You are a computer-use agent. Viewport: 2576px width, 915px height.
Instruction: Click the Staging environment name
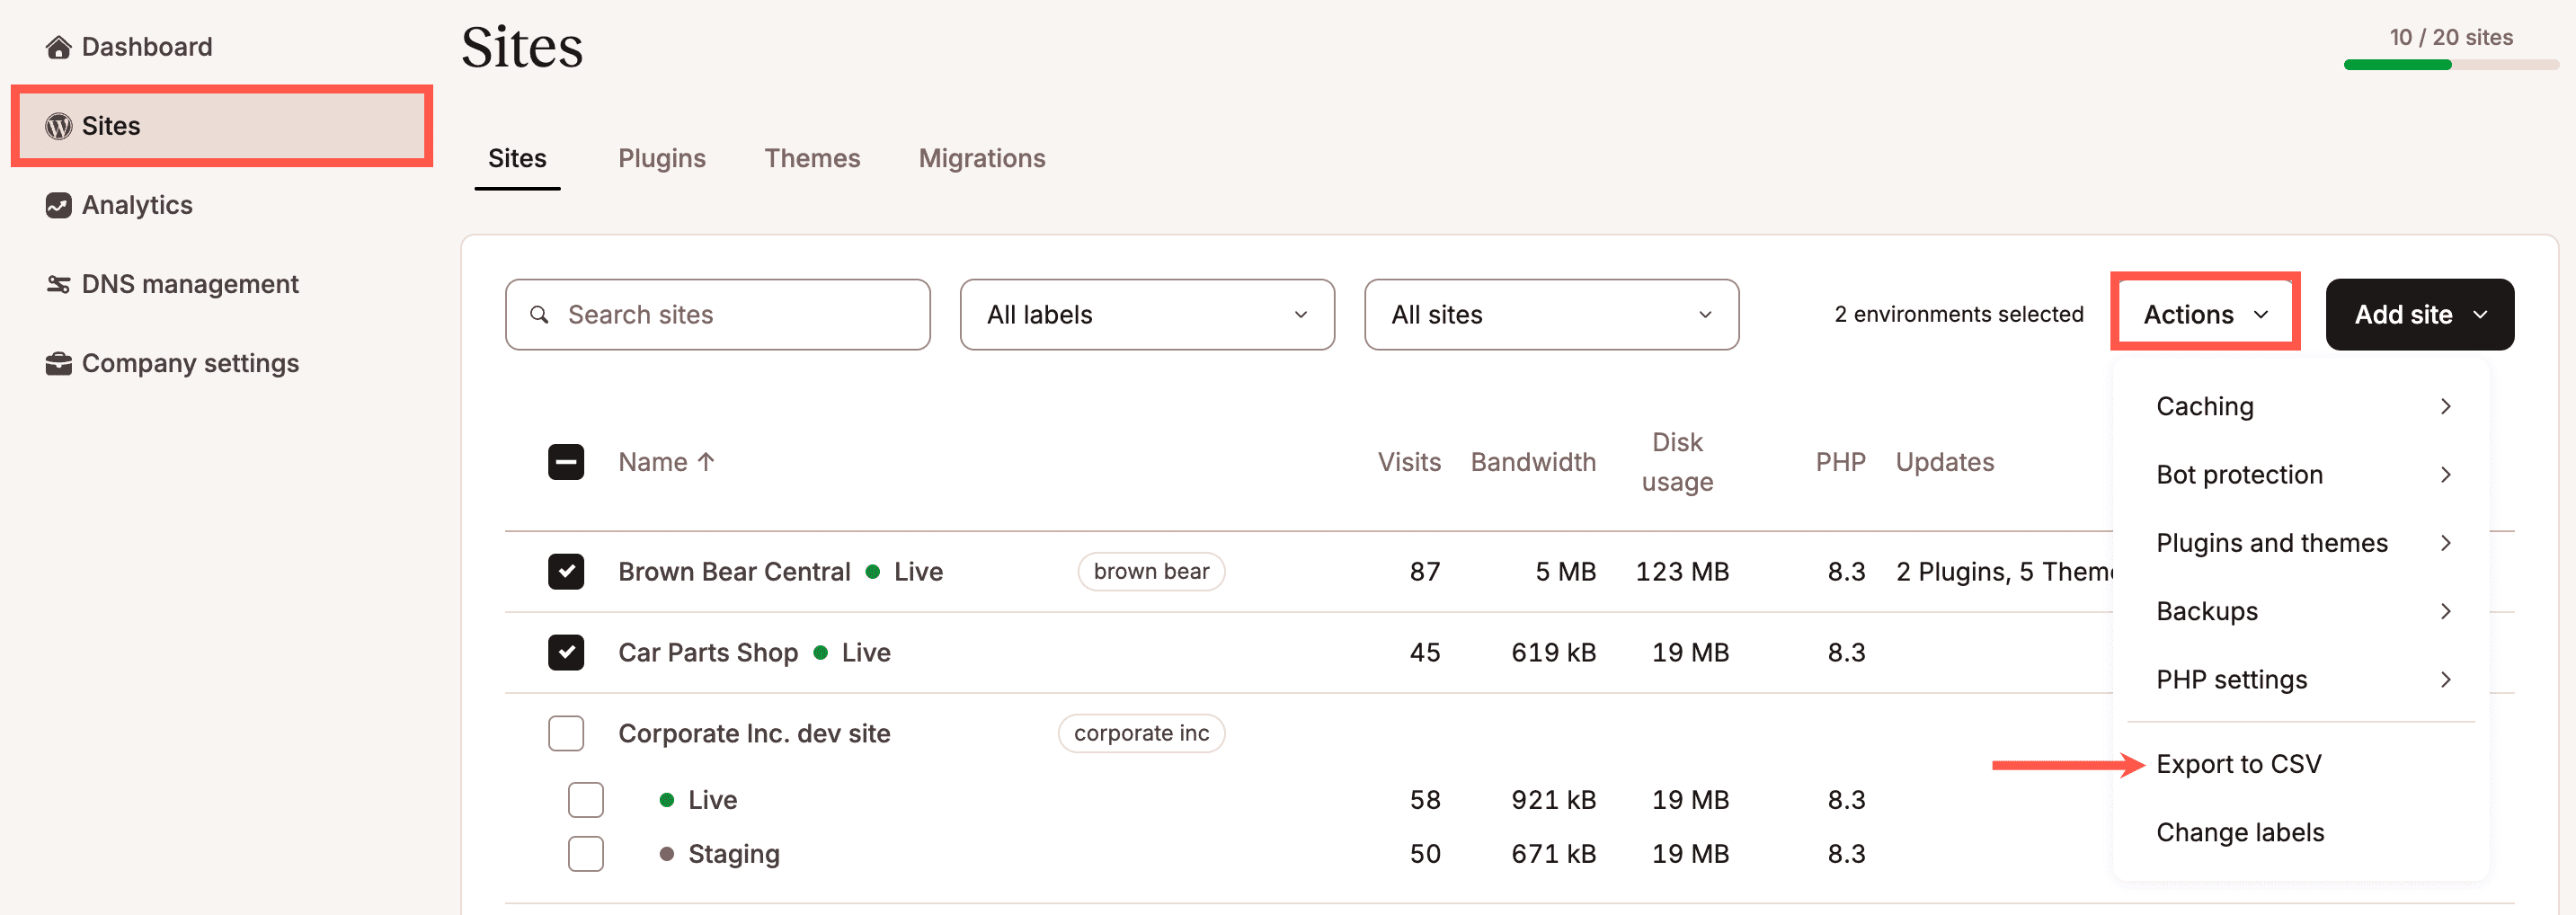click(x=734, y=854)
